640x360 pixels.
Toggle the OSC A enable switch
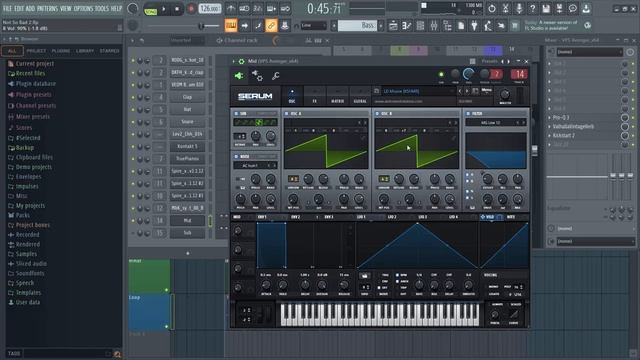tap(287, 113)
